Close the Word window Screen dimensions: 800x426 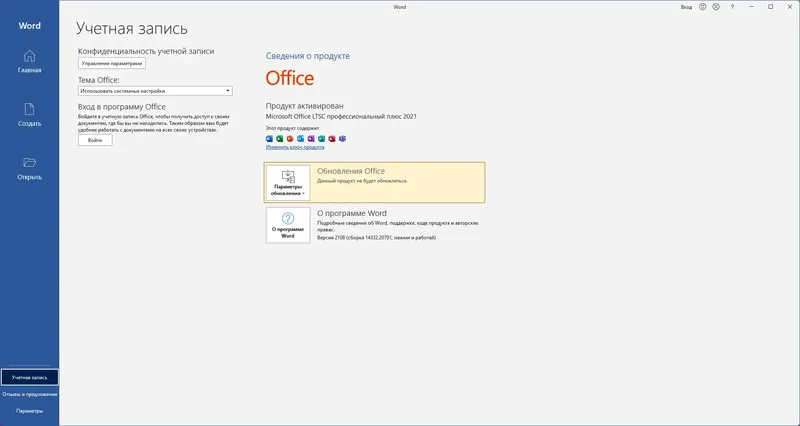pyautogui.click(x=790, y=7)
